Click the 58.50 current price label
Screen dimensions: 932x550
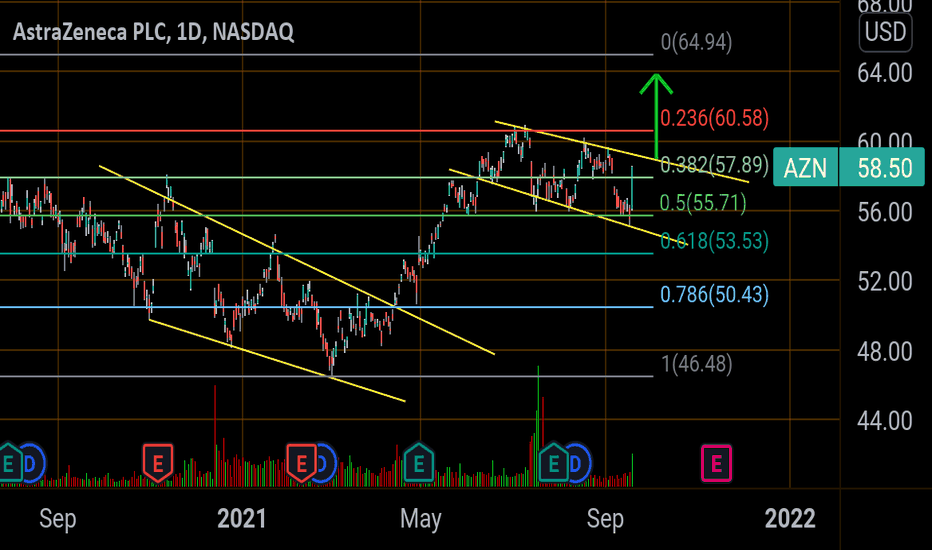pyautogui.click(x=882, y=168)
